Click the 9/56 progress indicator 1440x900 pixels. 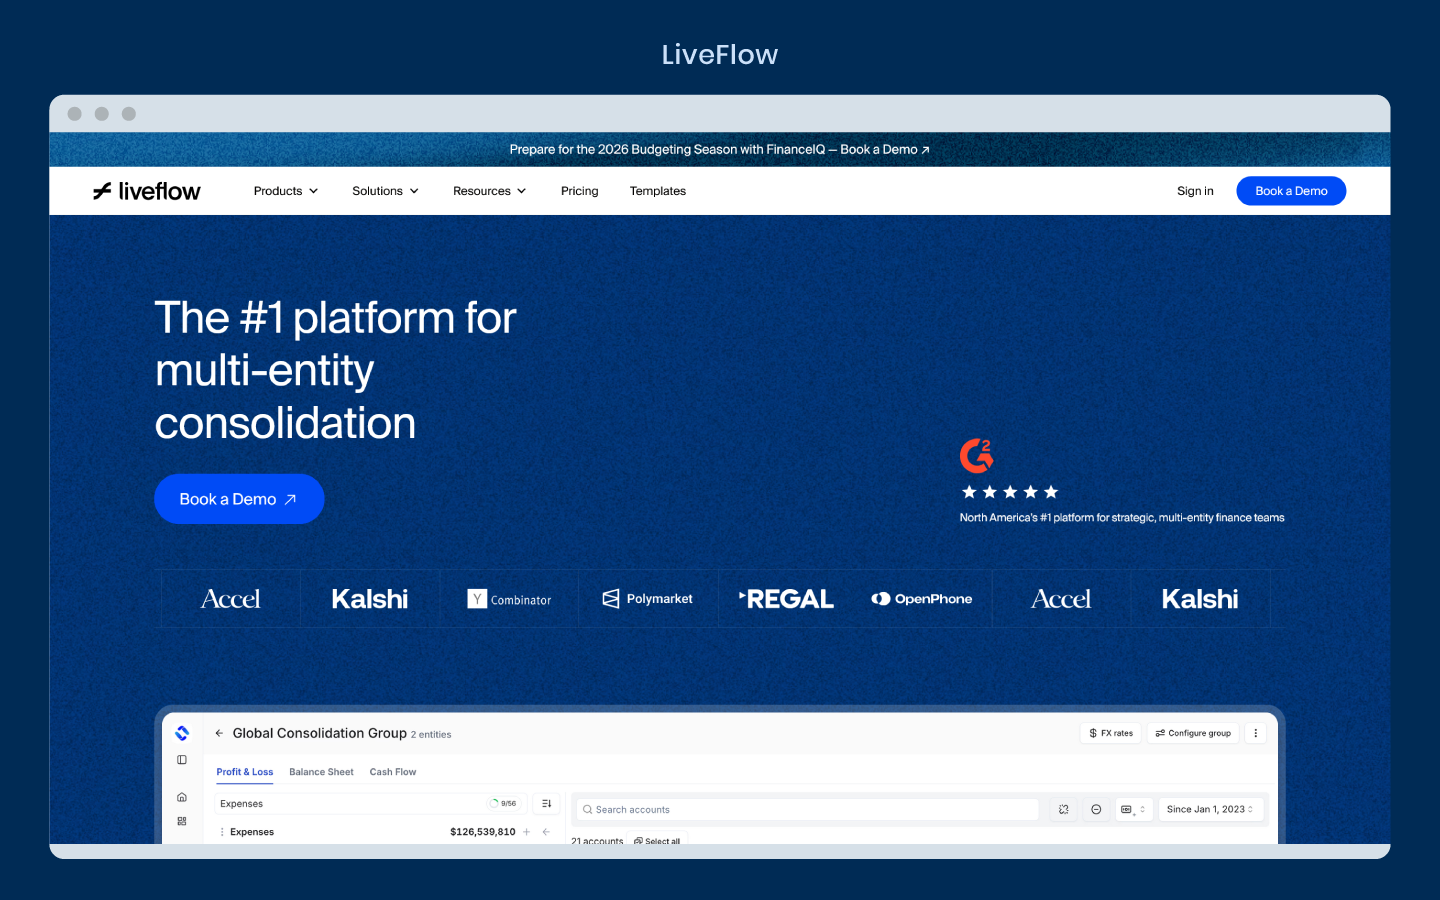point(504,803)
